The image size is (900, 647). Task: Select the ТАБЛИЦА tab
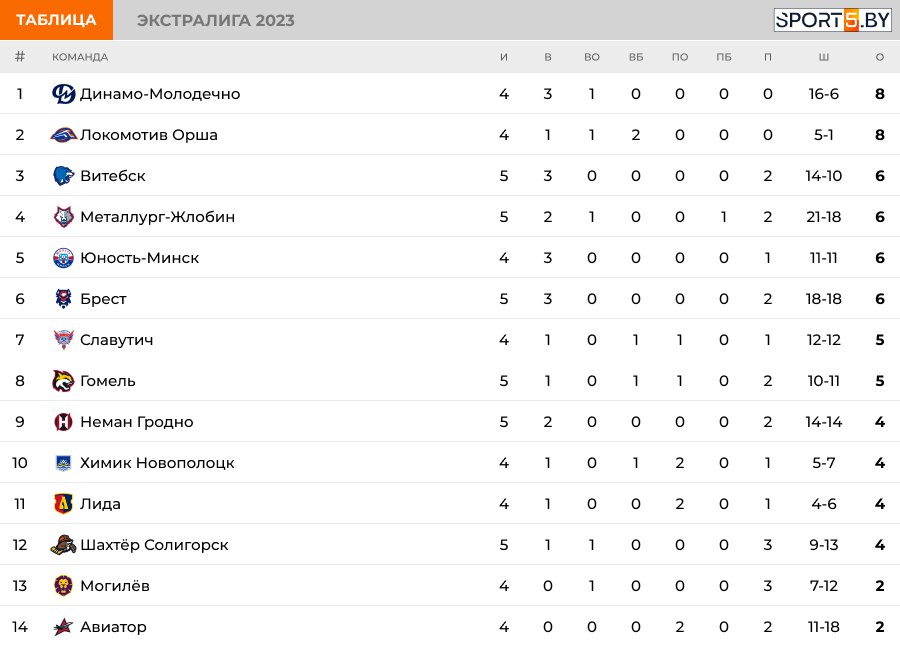point(56,20)
